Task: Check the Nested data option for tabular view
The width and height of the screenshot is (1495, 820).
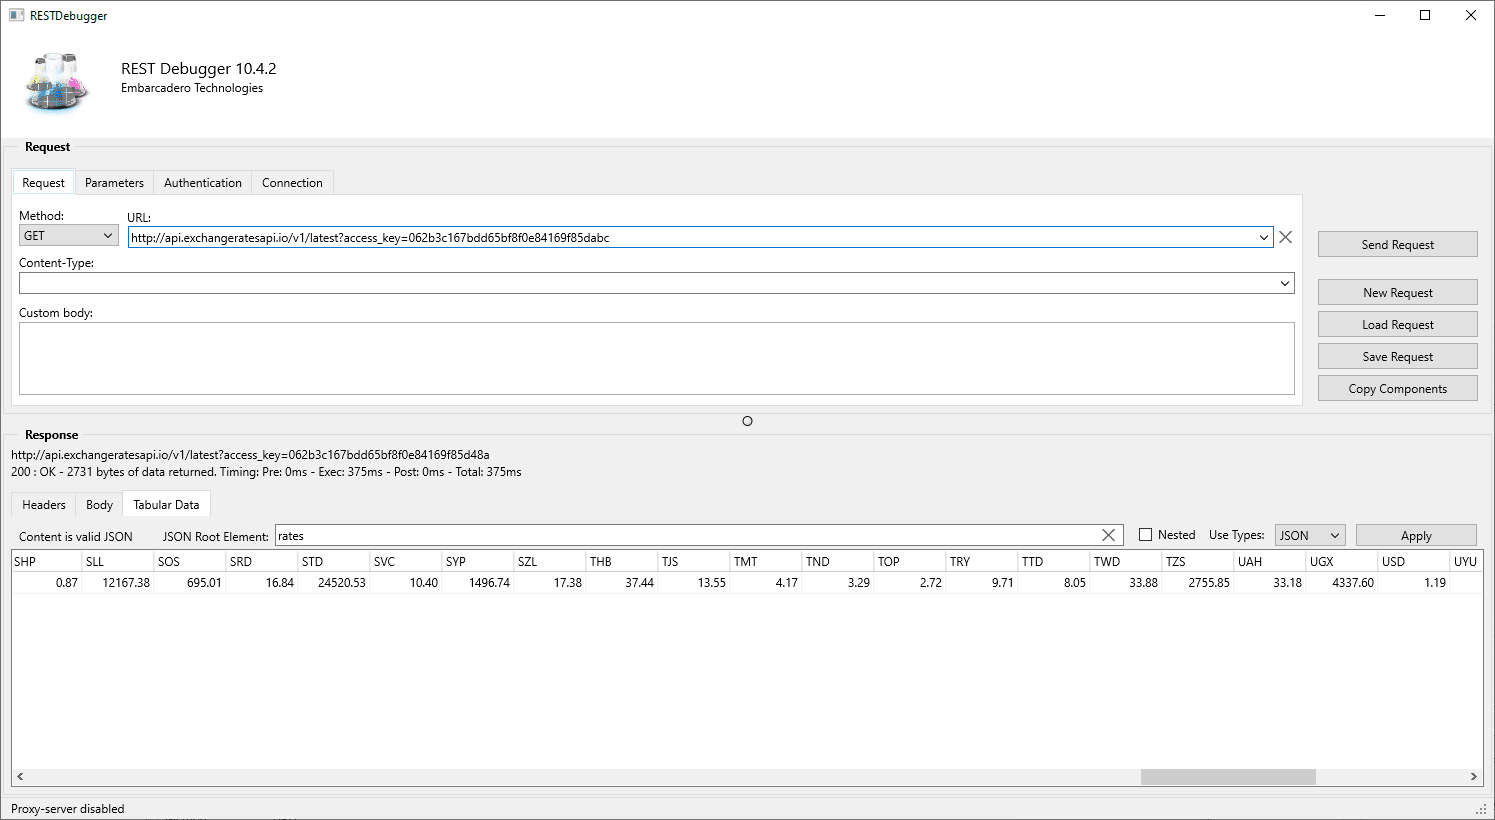Action: pos(1144,534)
